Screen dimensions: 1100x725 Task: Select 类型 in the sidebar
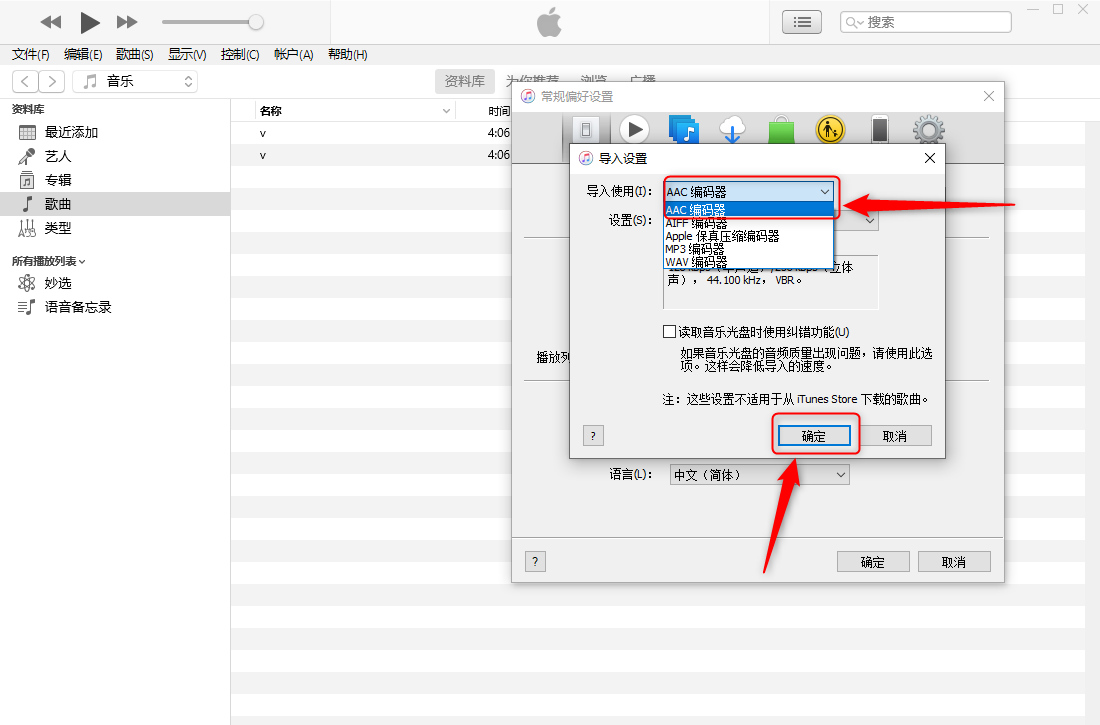tap(58, 228)
